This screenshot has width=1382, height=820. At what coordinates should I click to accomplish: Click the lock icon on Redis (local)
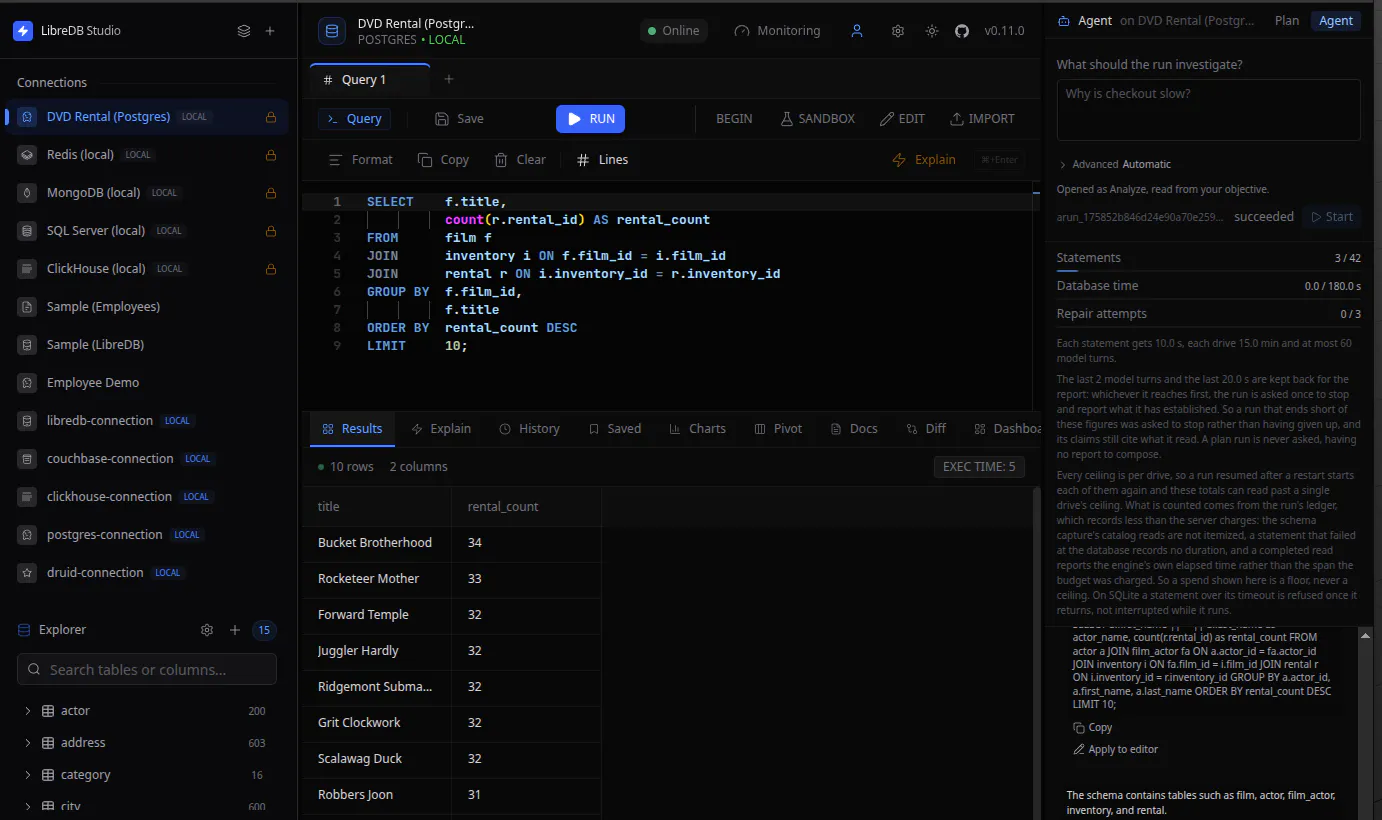270,155
